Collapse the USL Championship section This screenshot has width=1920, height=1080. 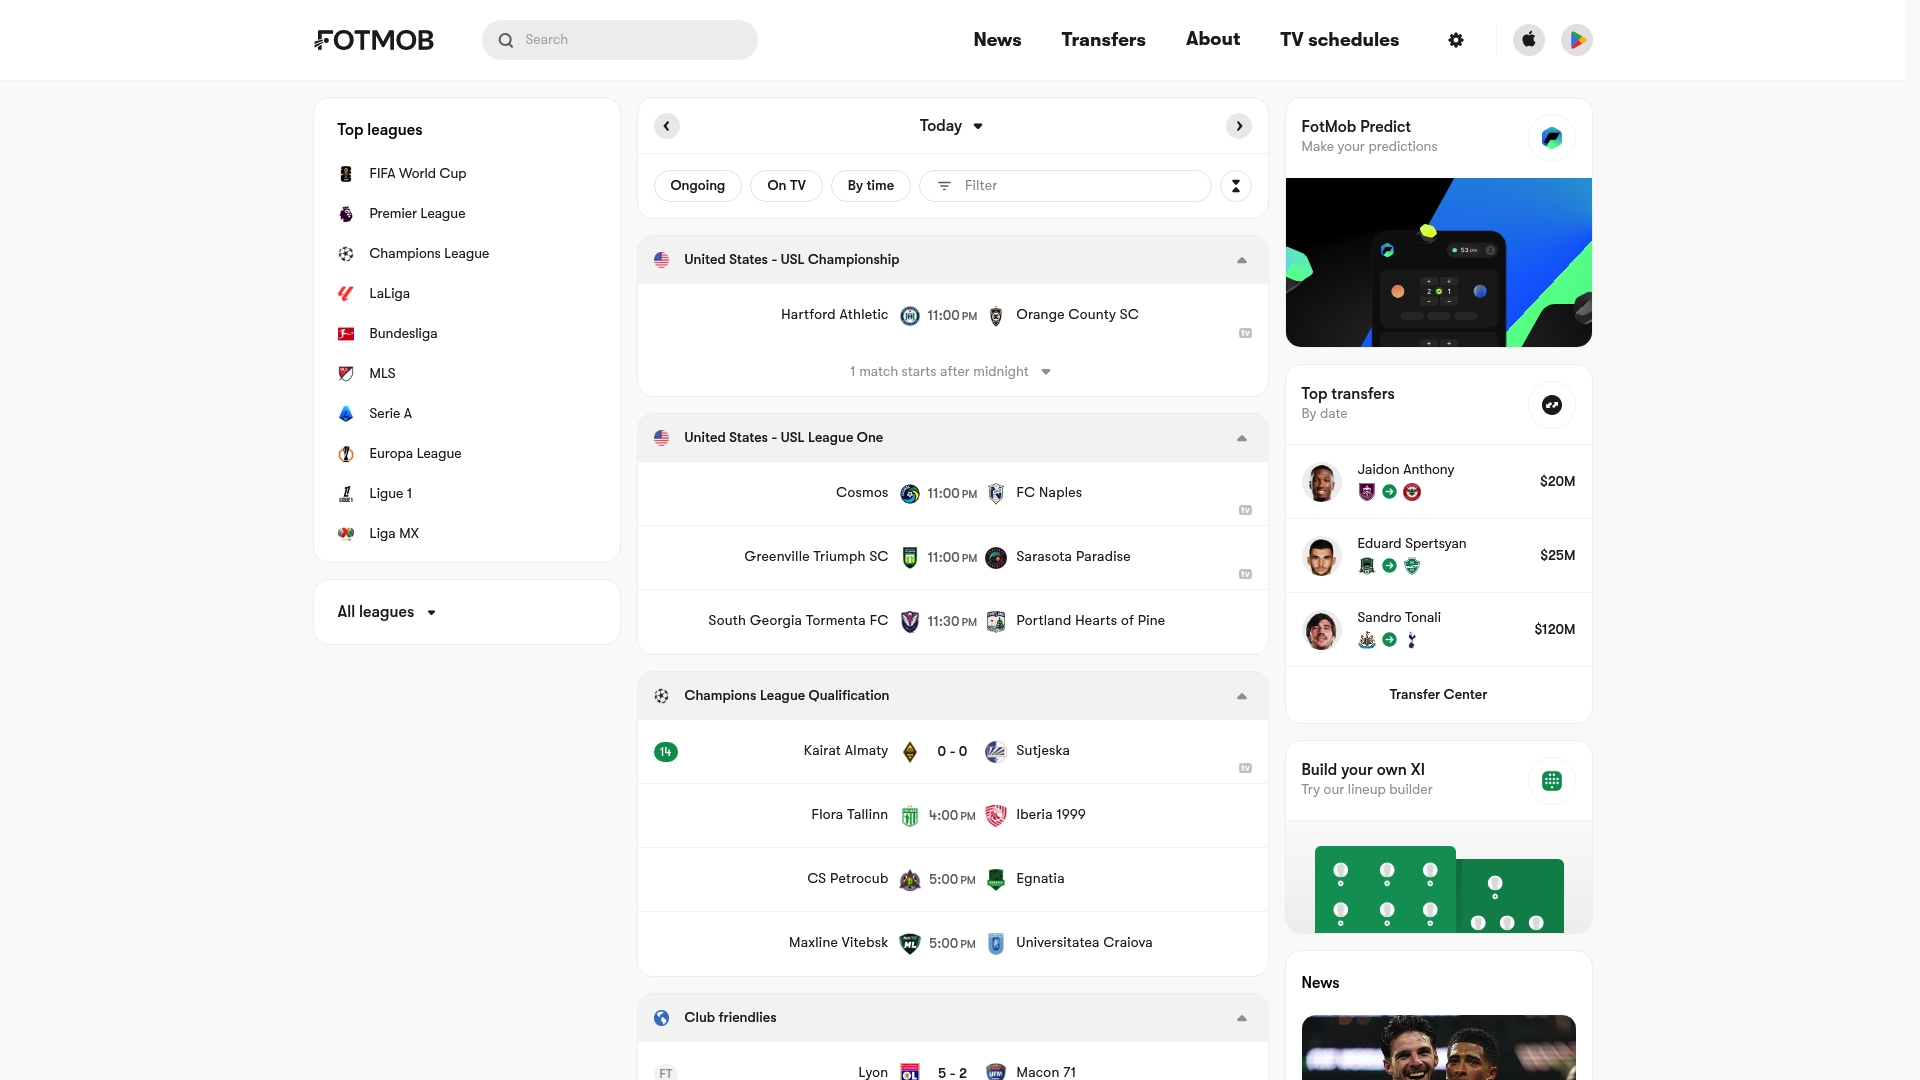[x=1242, y=260]
